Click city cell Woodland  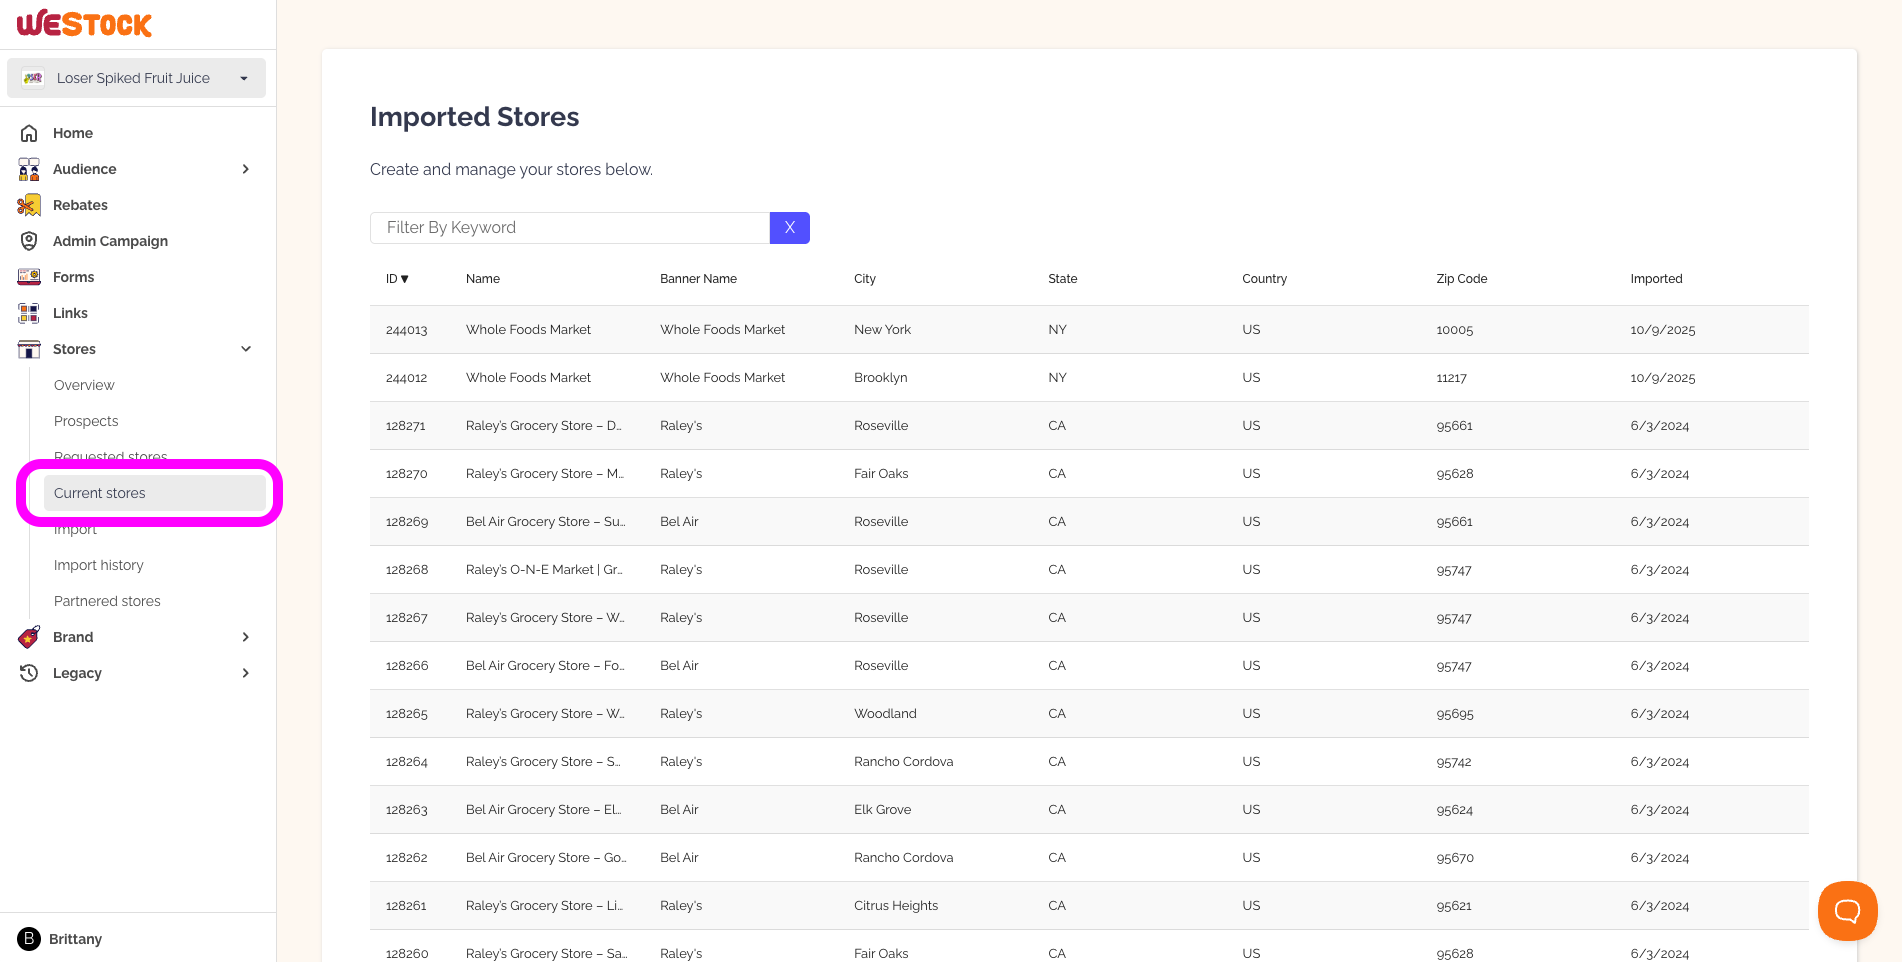coord(885,714)
